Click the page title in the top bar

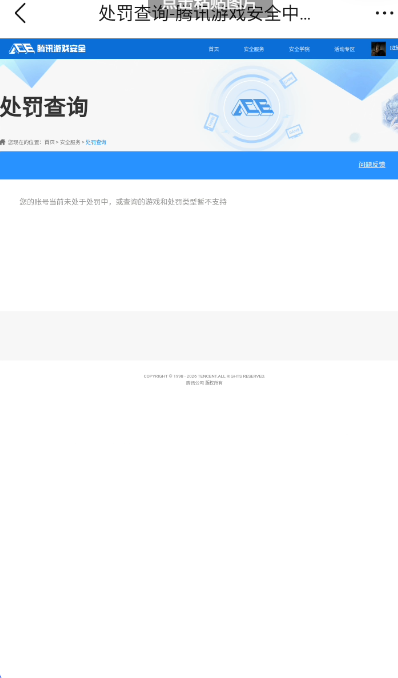[204, 13]
